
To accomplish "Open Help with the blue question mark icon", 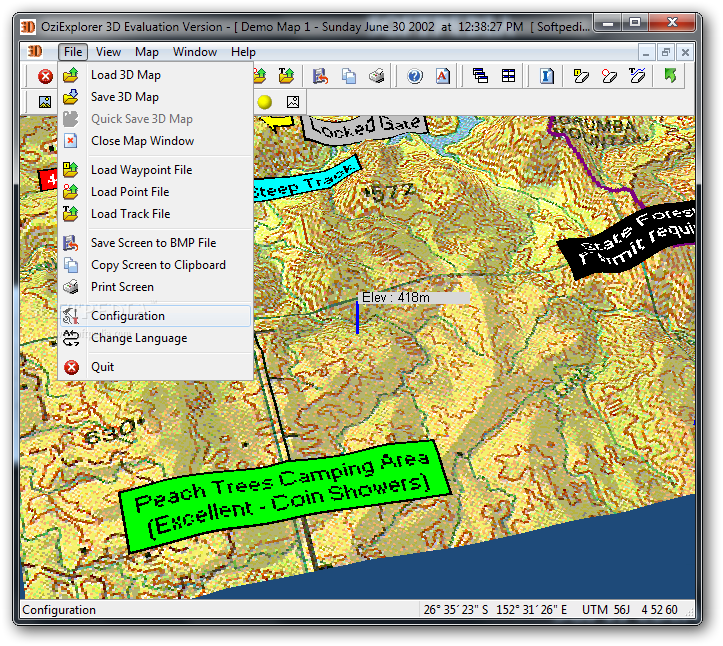I will [415, 76].
